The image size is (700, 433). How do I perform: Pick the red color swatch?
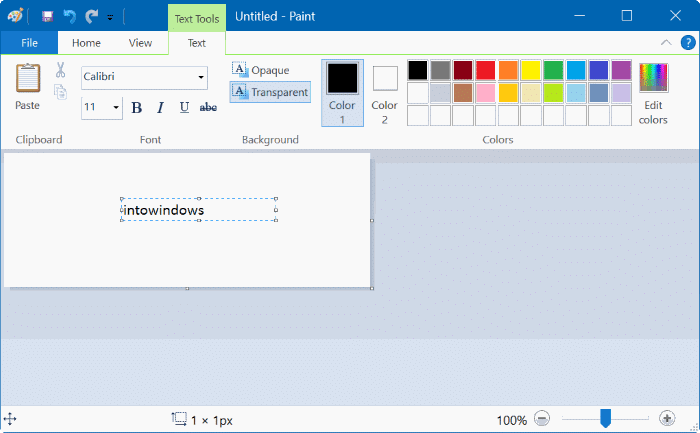(486, 70)
